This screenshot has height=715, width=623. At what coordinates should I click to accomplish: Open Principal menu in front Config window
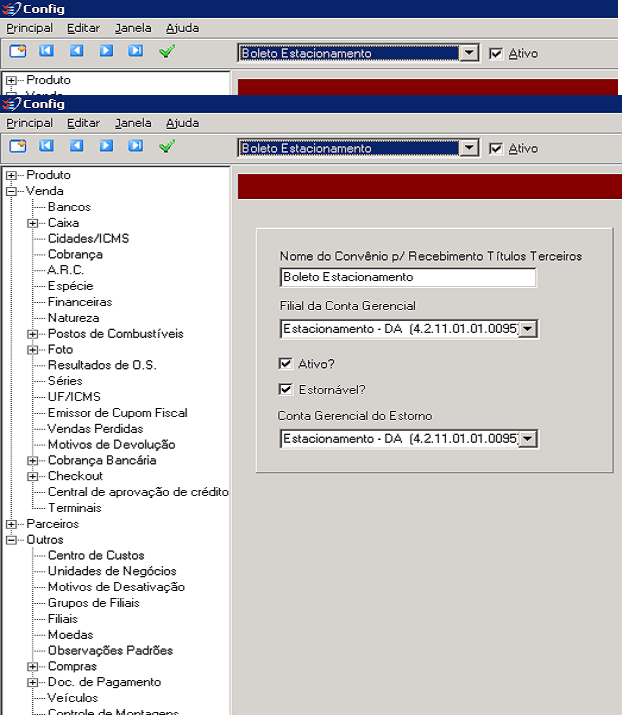point(30,123)
